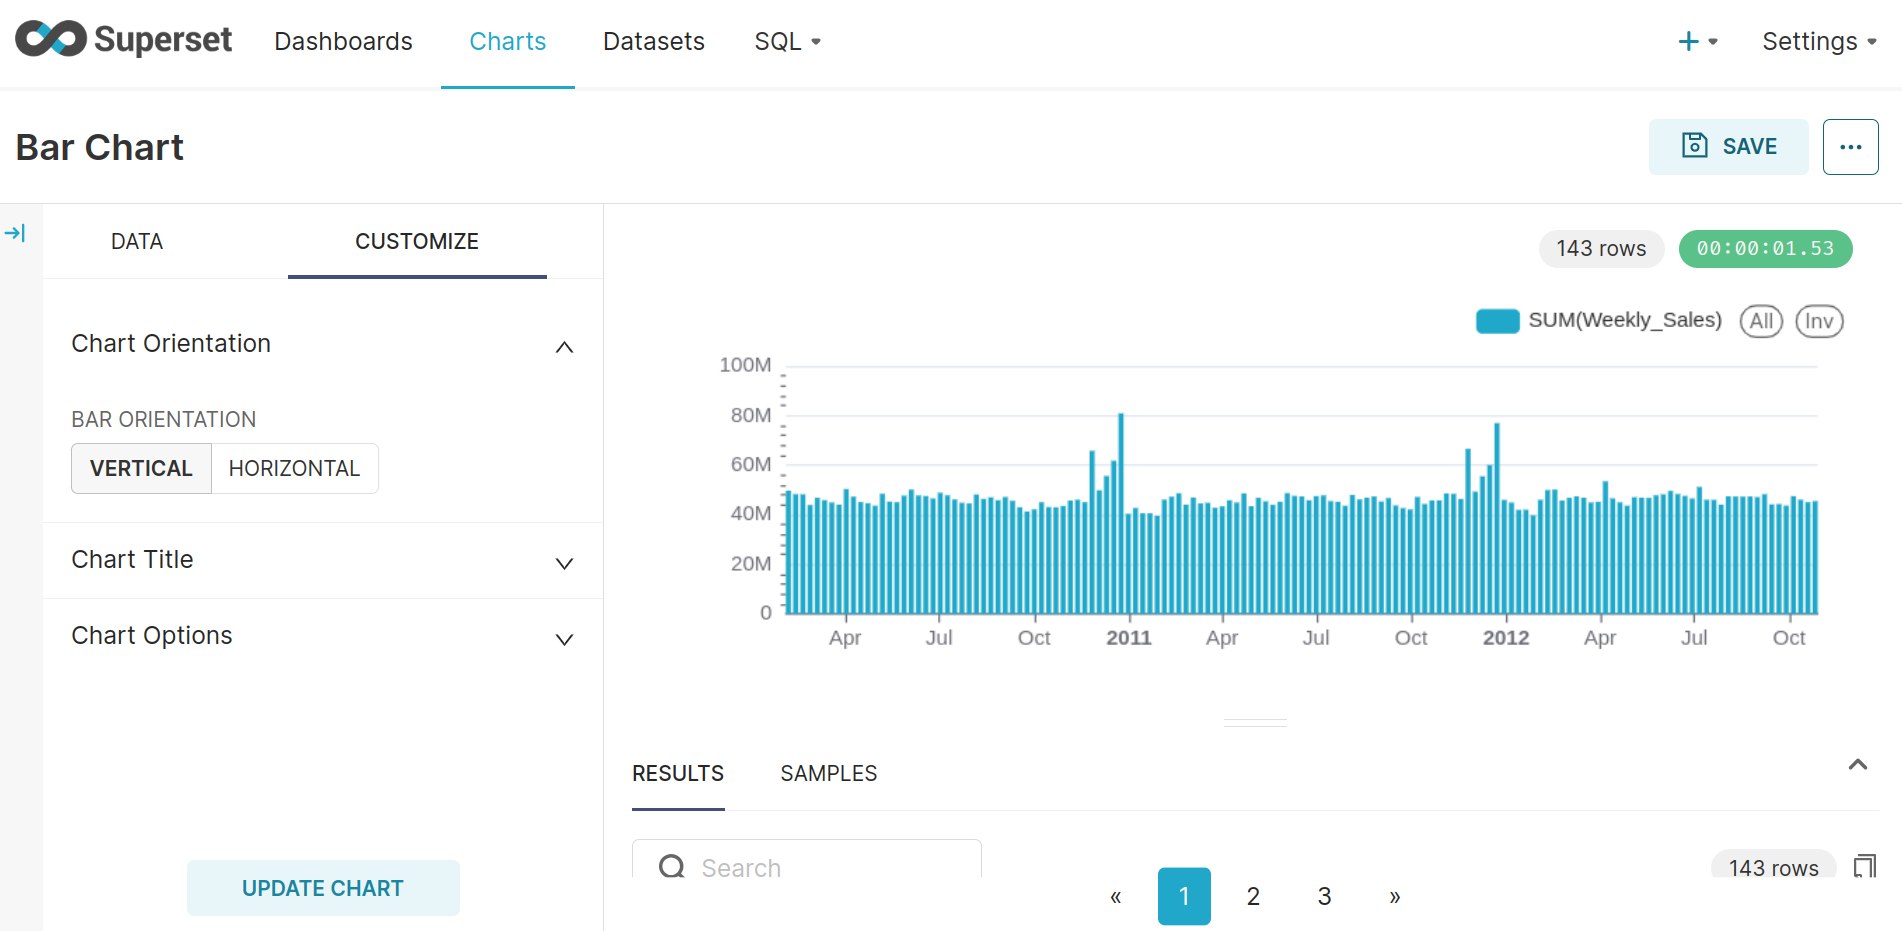Save the Bar Chart
The image size is (1902, 931).
coord(1728,147)
